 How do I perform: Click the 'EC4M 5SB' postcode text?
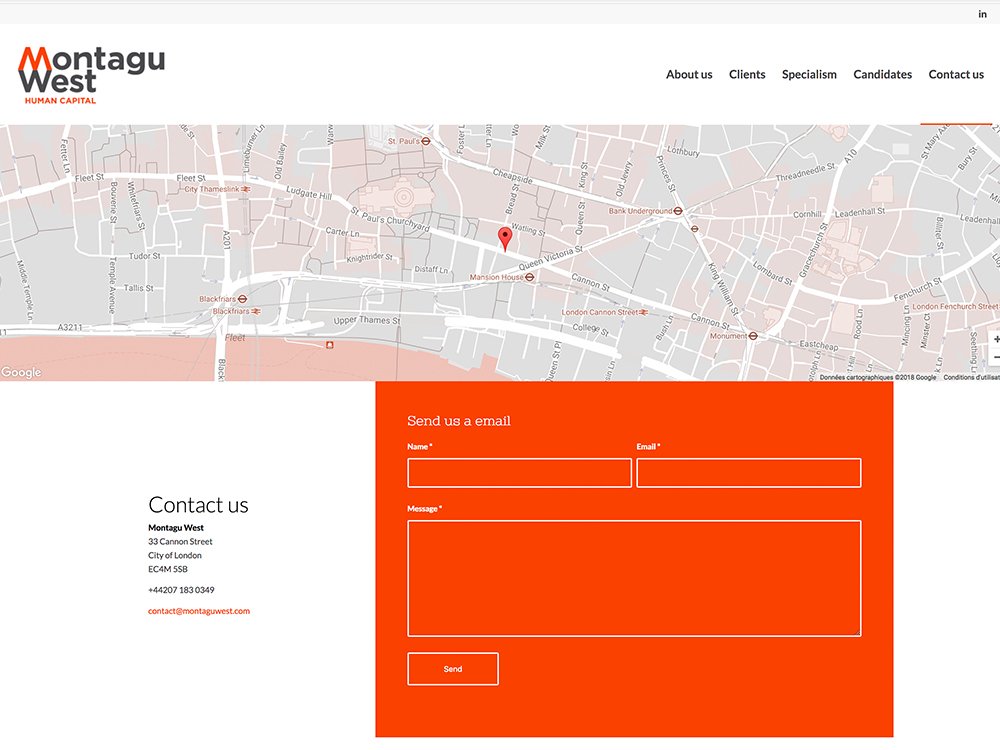coord(168,569)
